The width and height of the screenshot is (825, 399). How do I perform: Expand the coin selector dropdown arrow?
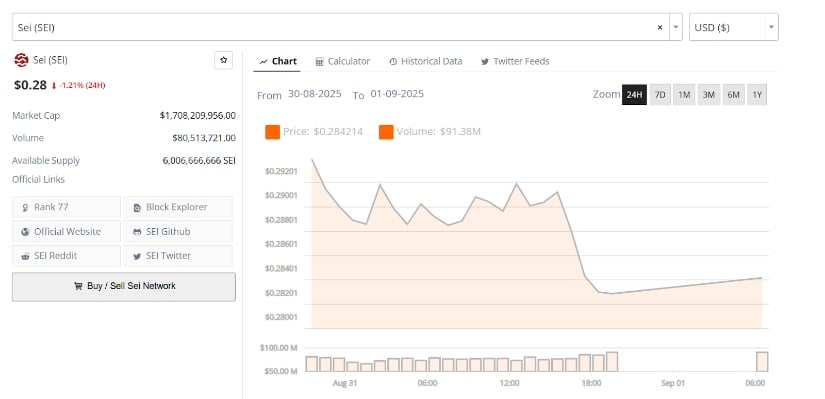[x=676, y=27]
